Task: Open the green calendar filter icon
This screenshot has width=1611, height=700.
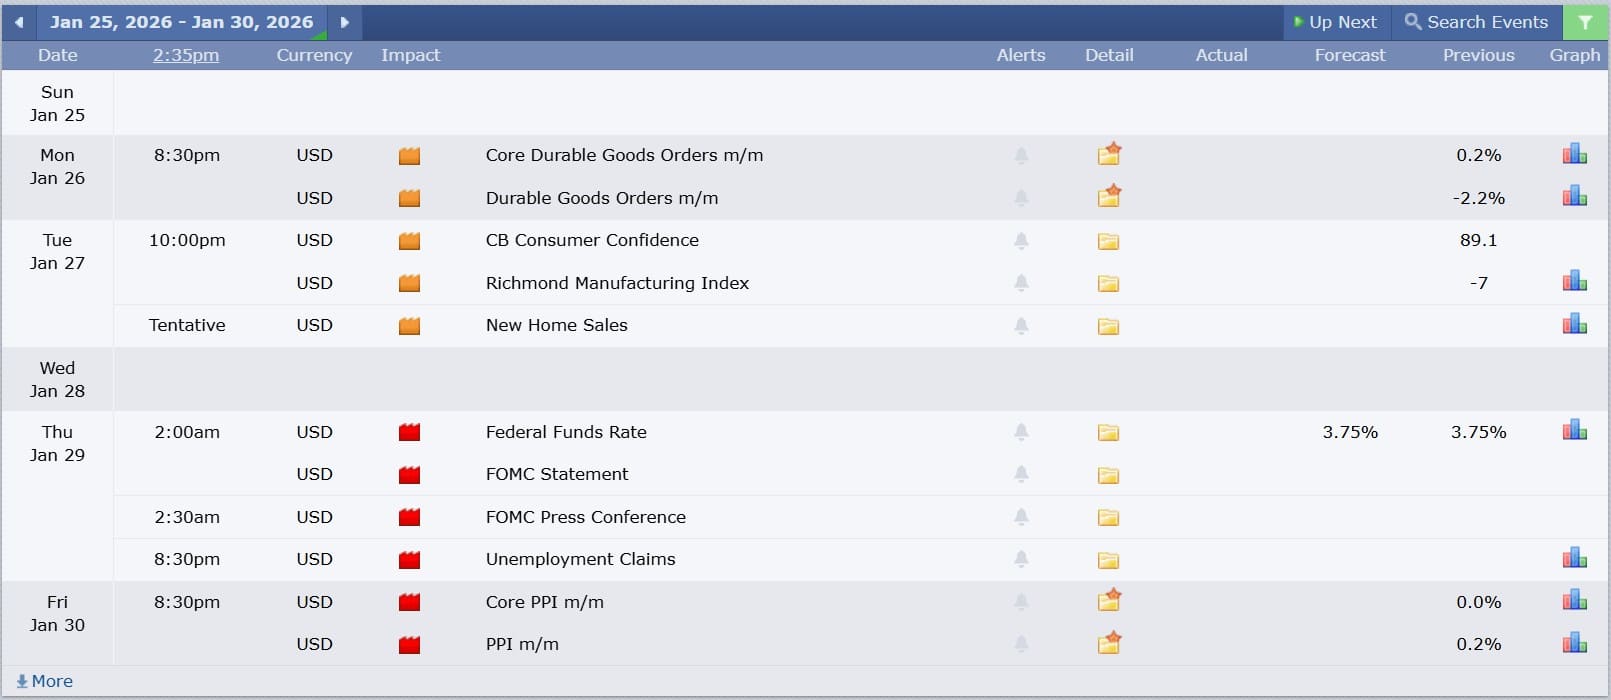Action: coord(1585,22)
